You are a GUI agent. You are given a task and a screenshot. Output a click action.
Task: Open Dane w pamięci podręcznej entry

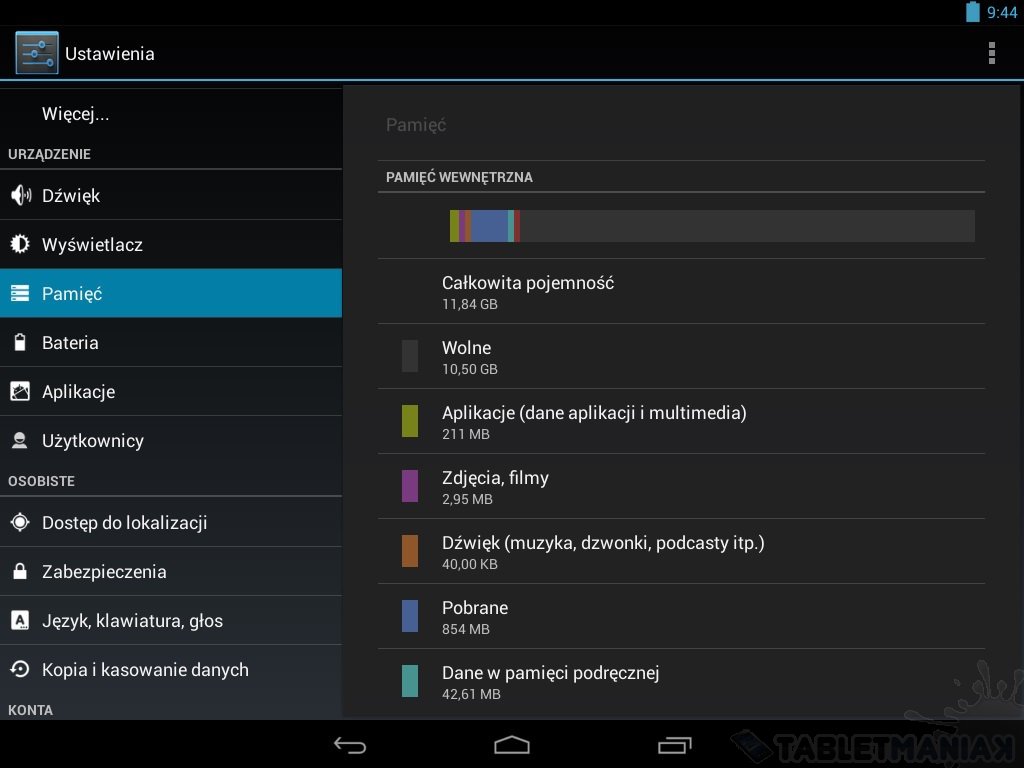point(681,682)
